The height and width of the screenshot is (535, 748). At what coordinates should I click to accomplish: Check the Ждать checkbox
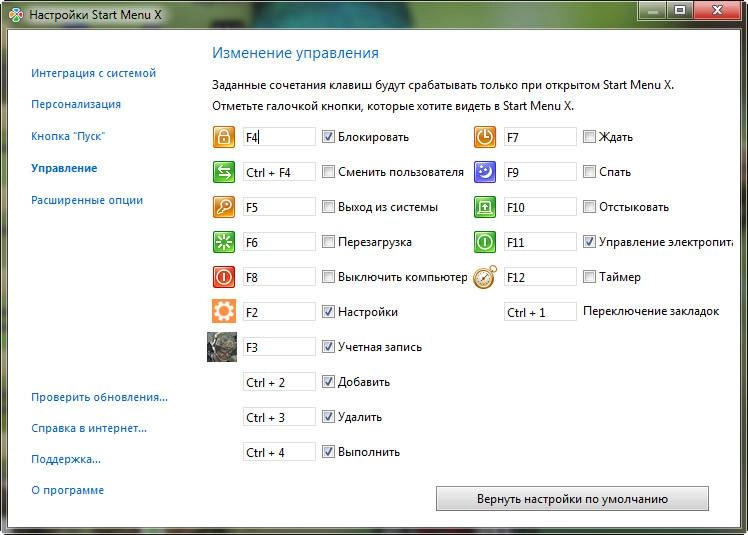[x=590, y=136]
